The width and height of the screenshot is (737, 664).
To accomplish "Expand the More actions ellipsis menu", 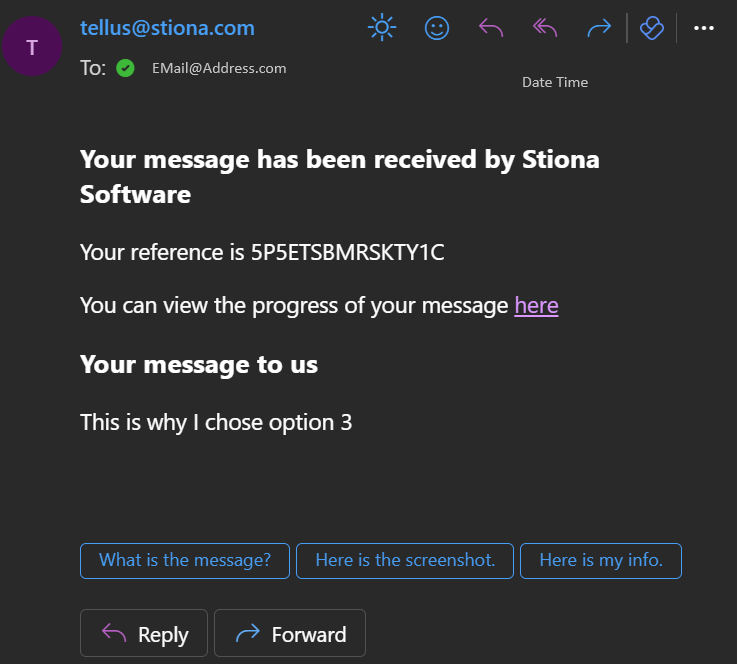I will click(x=704, y=28).
